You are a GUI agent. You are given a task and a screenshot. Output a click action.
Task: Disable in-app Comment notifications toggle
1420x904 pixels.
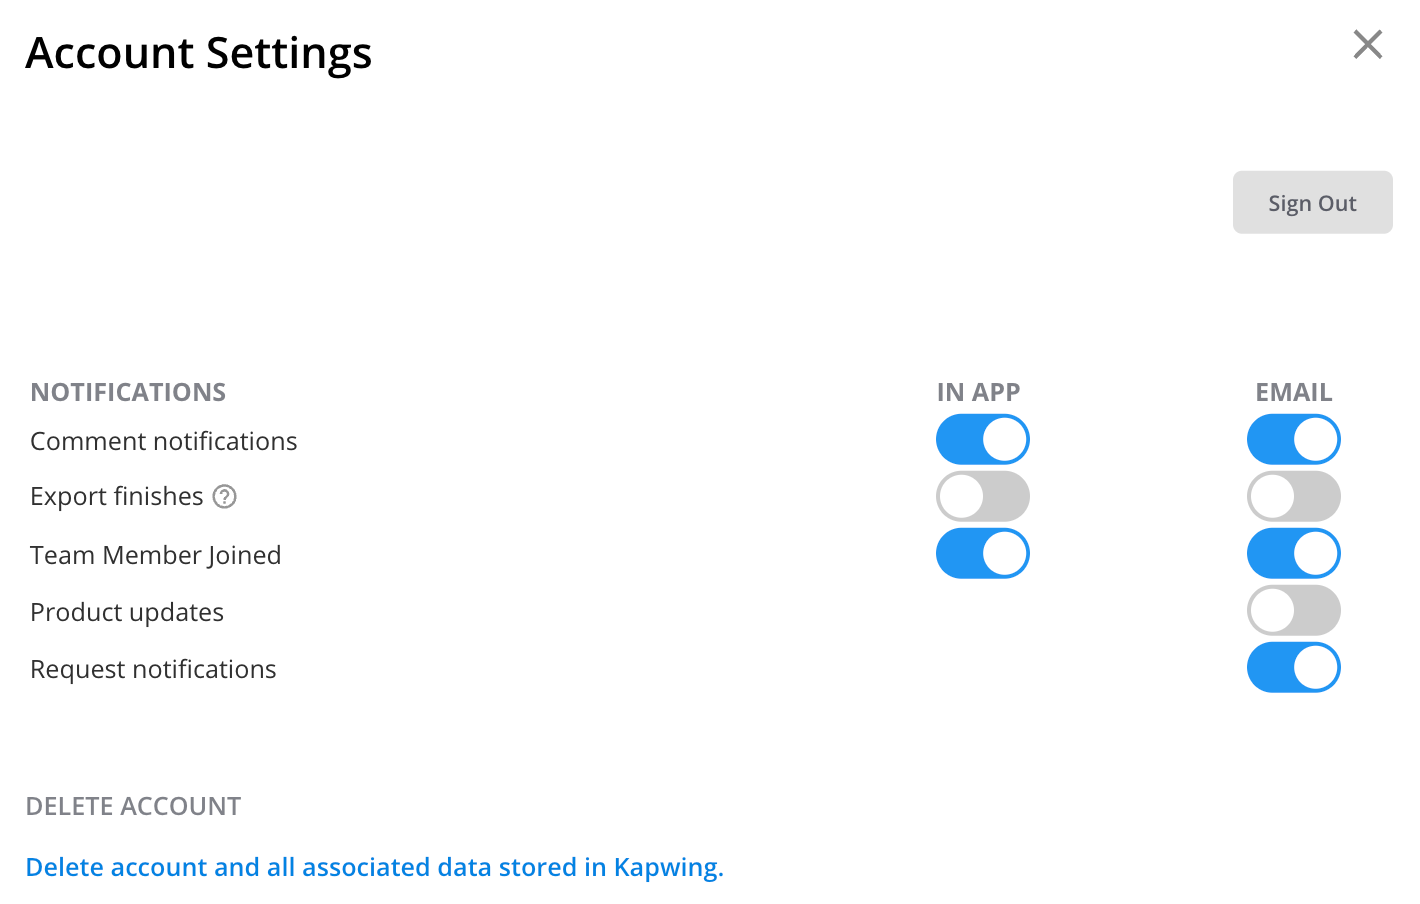[982, 440]
